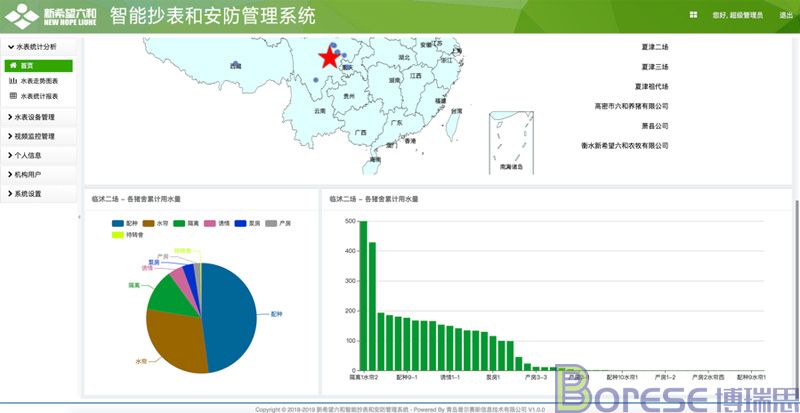Expand the 机构用户 section

[x=39, y=175]
